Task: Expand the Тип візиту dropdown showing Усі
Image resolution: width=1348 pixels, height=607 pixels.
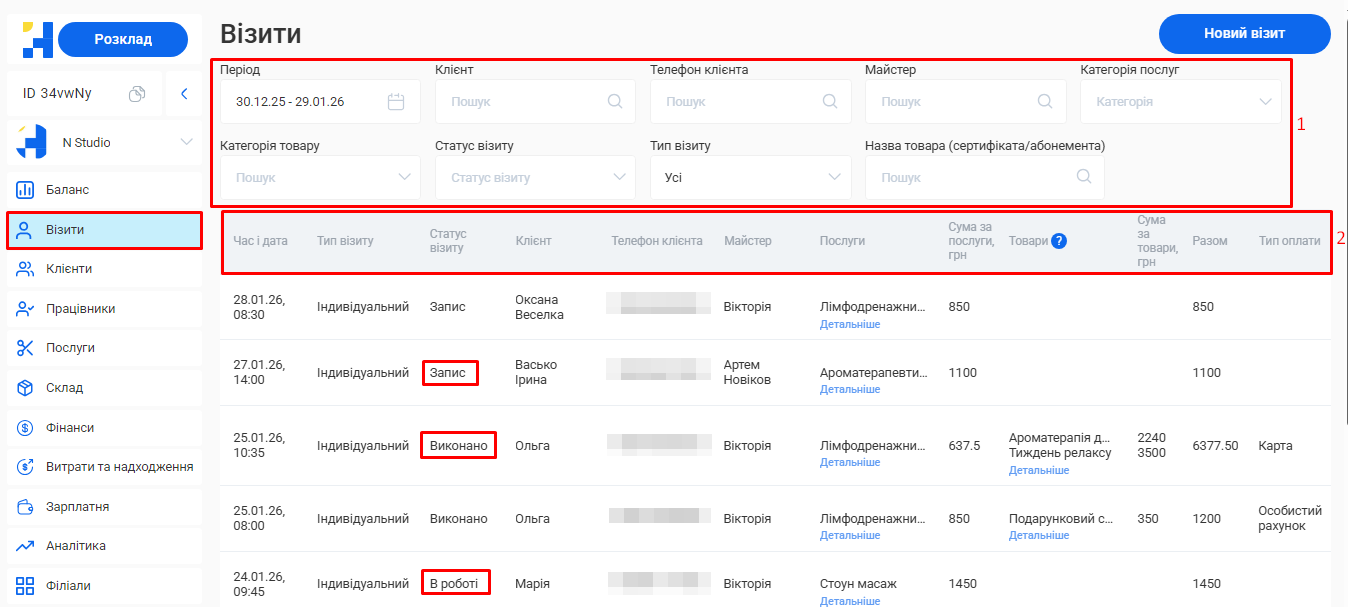Action: (x=750, y=177)
